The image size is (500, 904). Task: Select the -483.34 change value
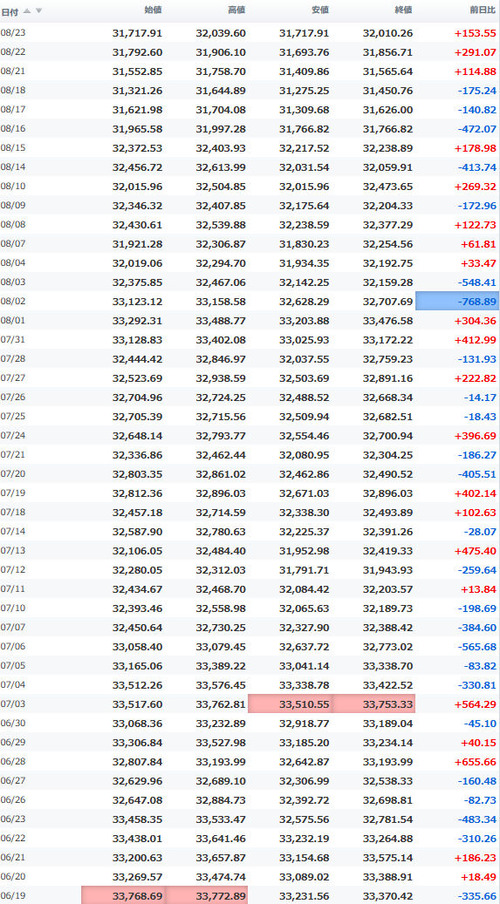coord(477,819)
